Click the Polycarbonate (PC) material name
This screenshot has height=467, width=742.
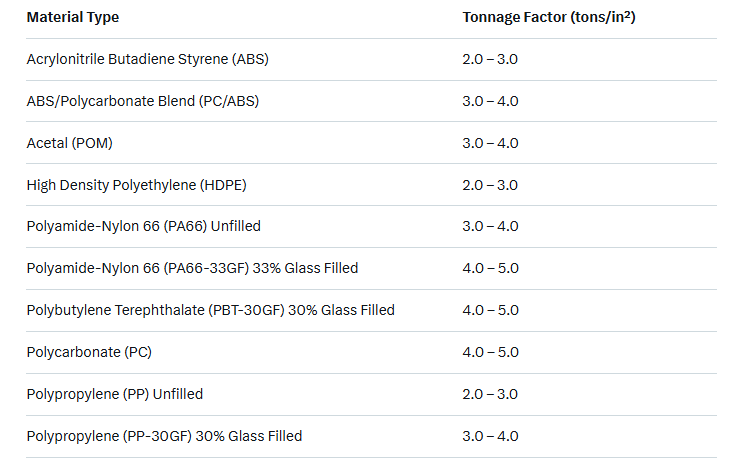[x=89, y=352]
